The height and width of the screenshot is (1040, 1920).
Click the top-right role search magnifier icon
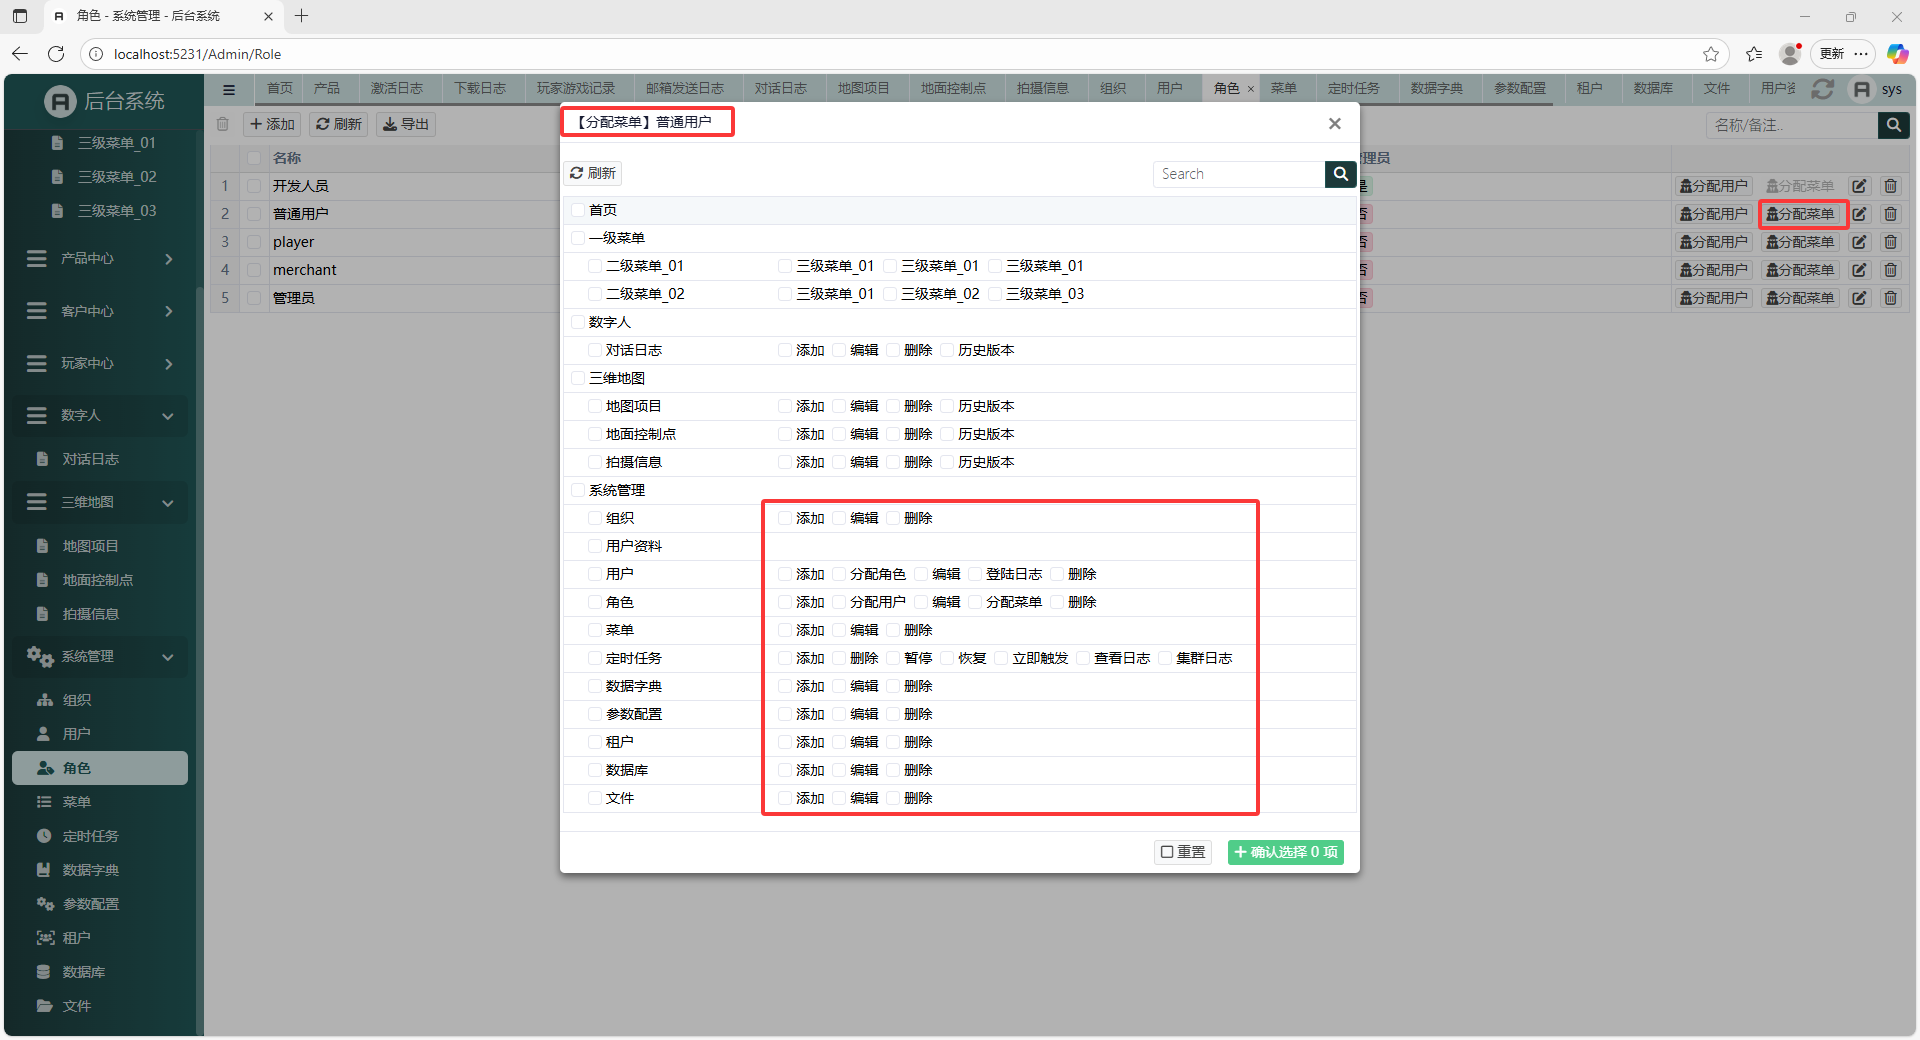pos(1893,125)
